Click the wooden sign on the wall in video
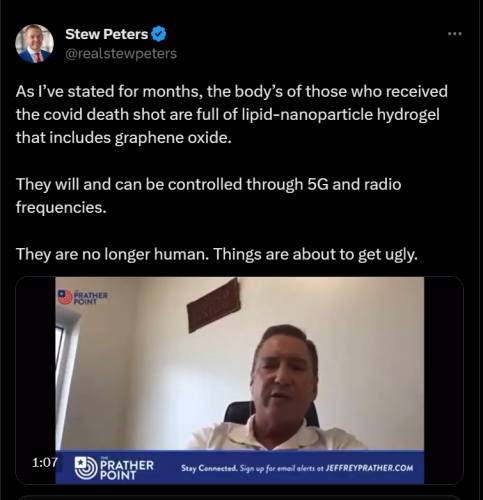This screenshot has height=500, width=483. (214, 306)
